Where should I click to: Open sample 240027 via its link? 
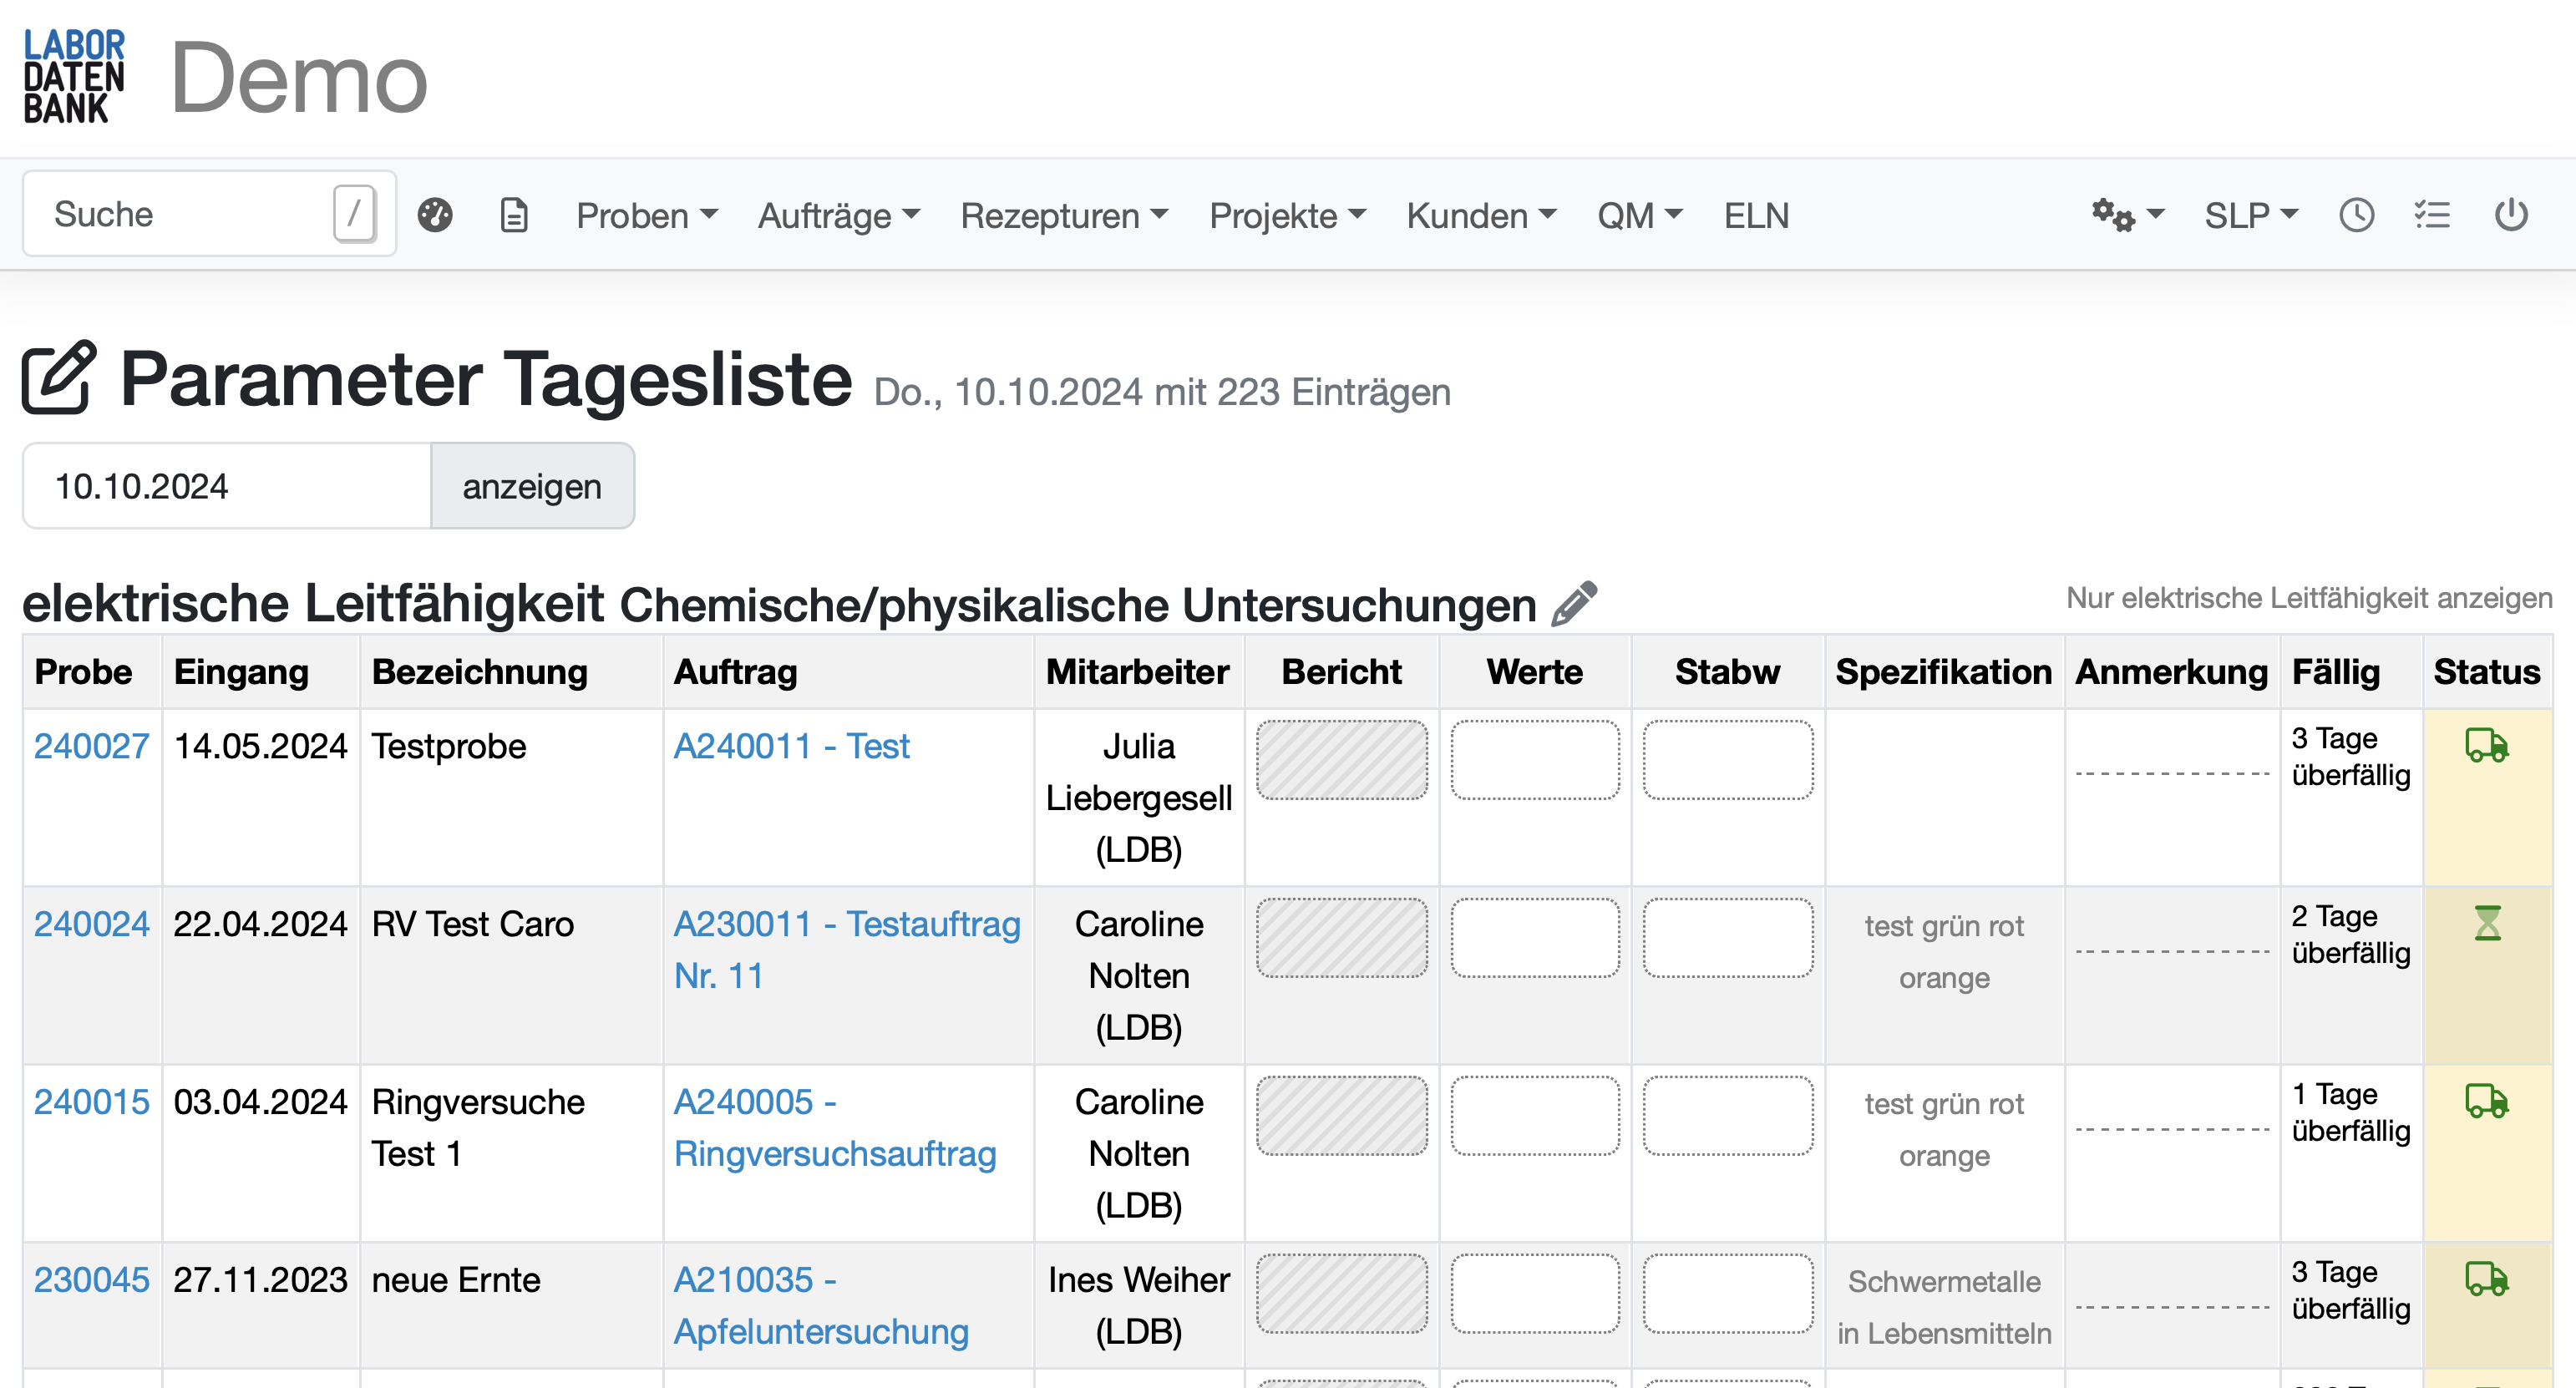91,744
